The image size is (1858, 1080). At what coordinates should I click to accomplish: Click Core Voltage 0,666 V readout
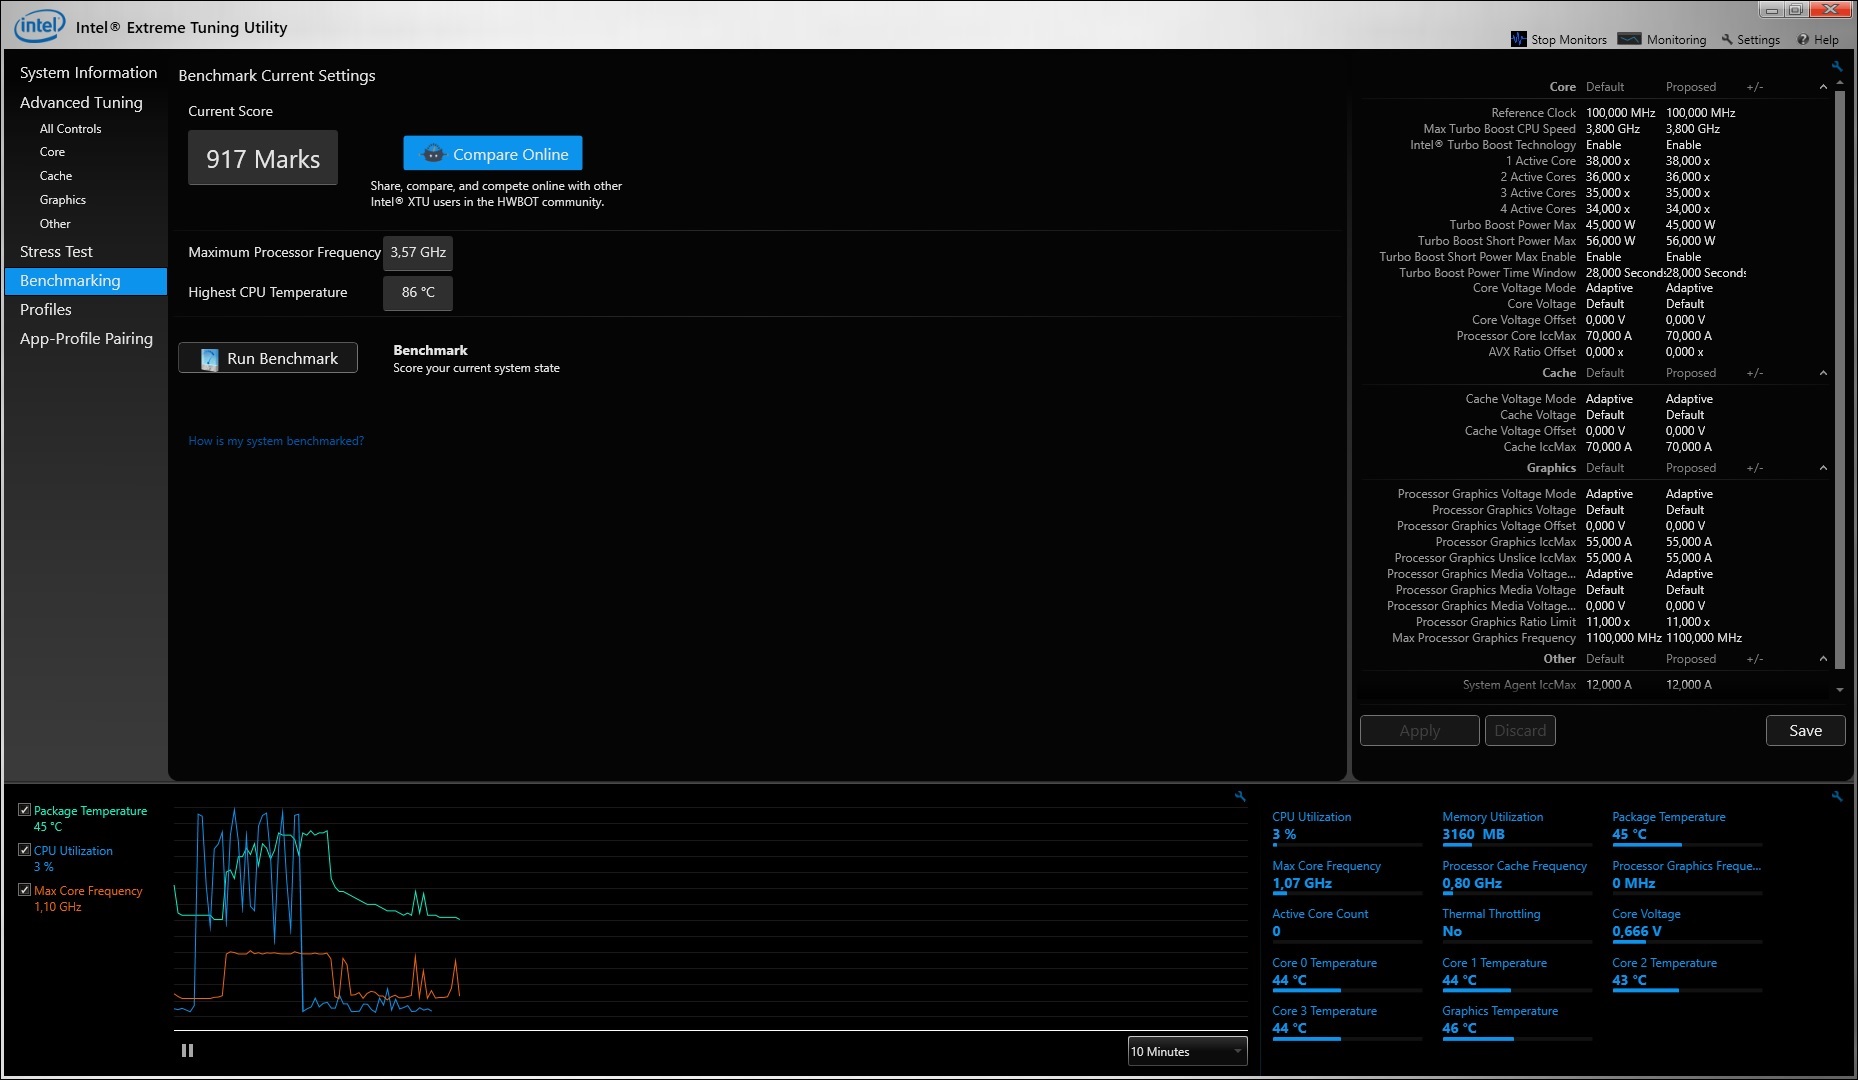point(1686,923)
